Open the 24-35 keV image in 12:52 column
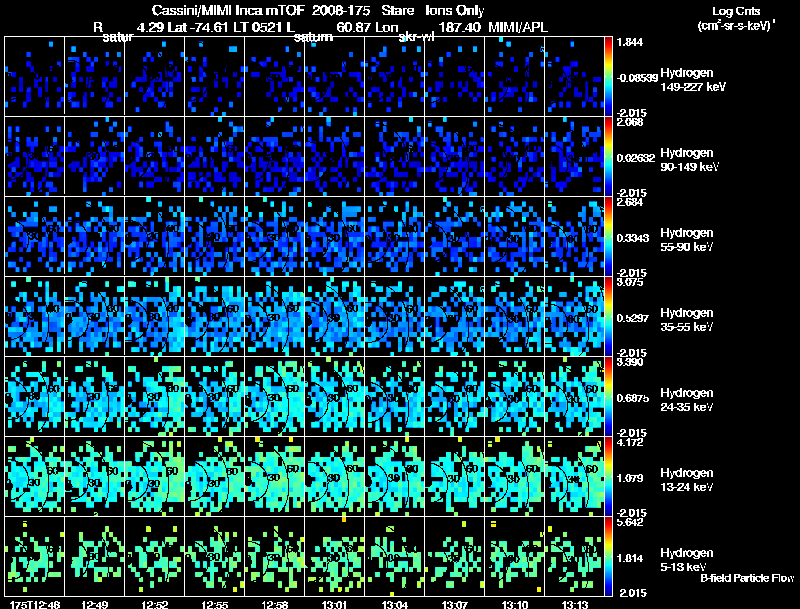The height and width of the screenshot is (609, 800). click(x=155, y=396)
